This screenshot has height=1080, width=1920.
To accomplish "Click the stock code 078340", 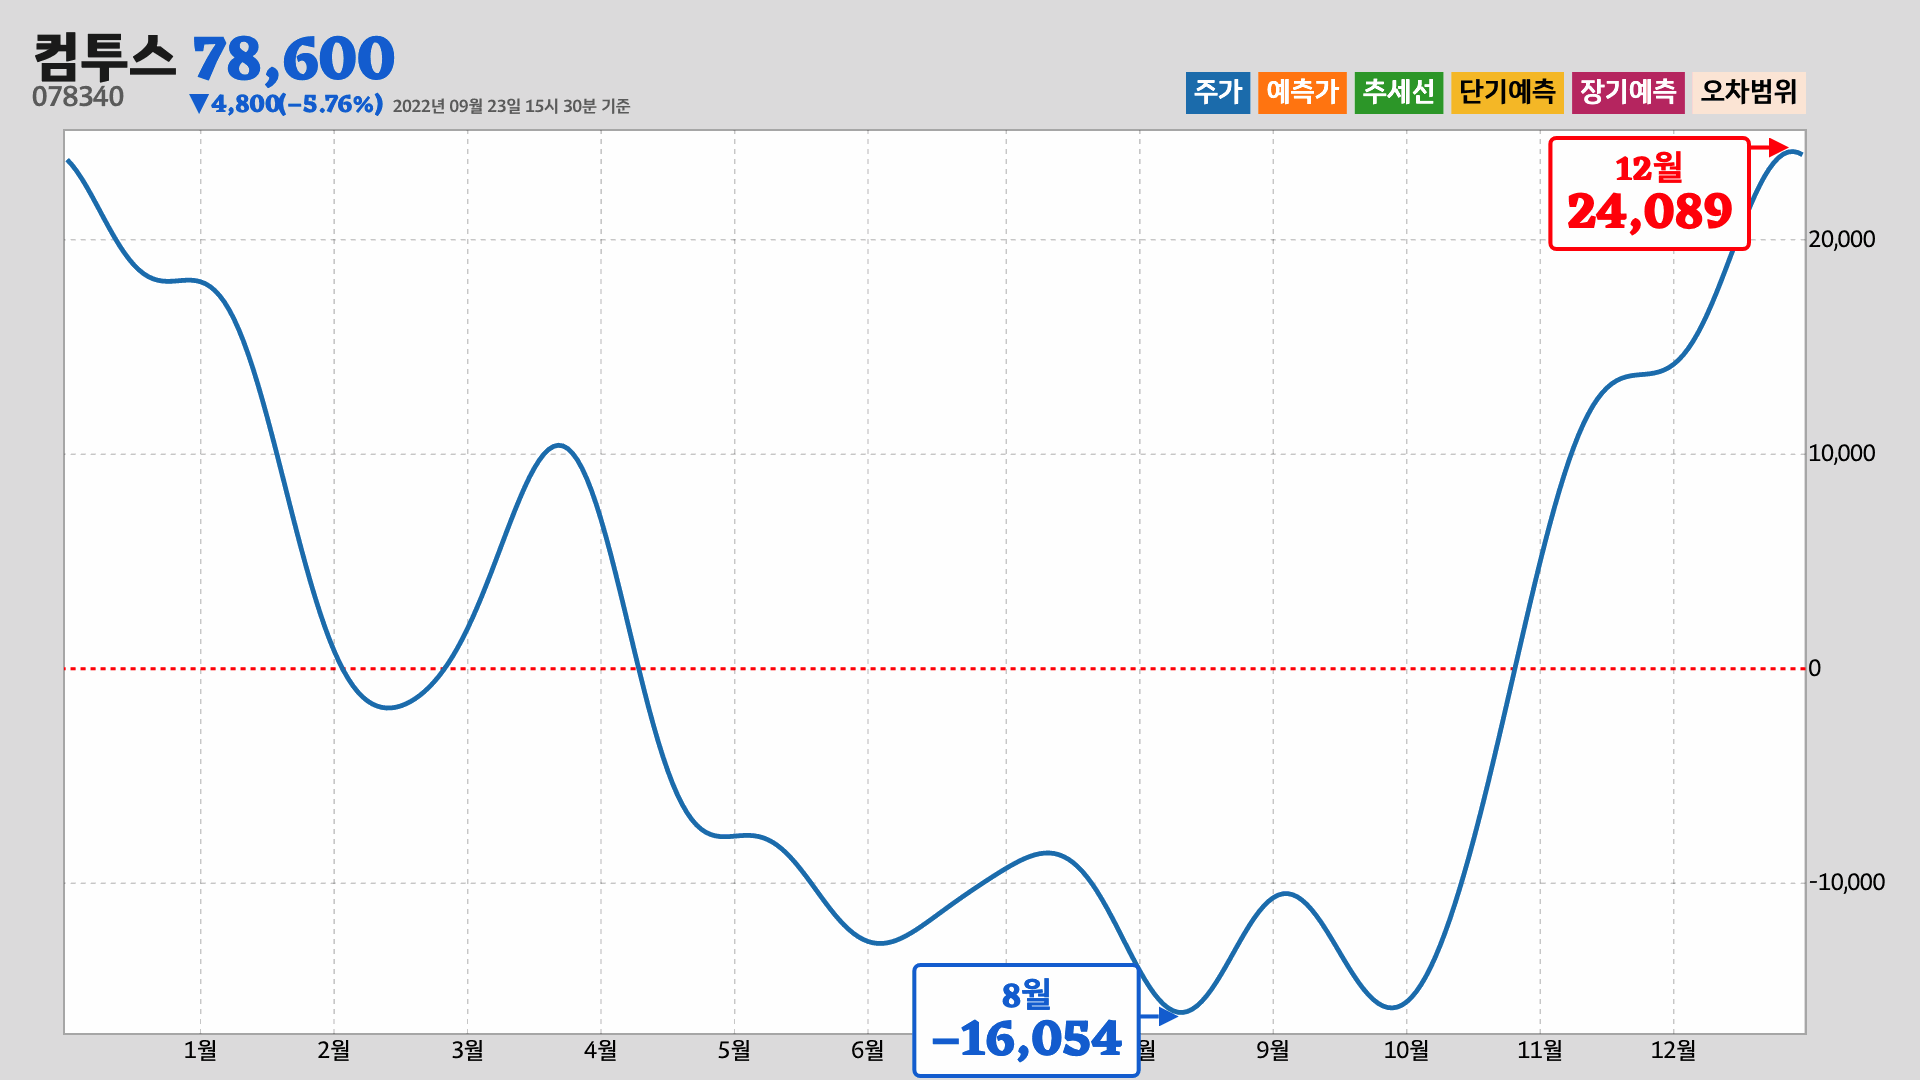I will (x=78, y=97).
